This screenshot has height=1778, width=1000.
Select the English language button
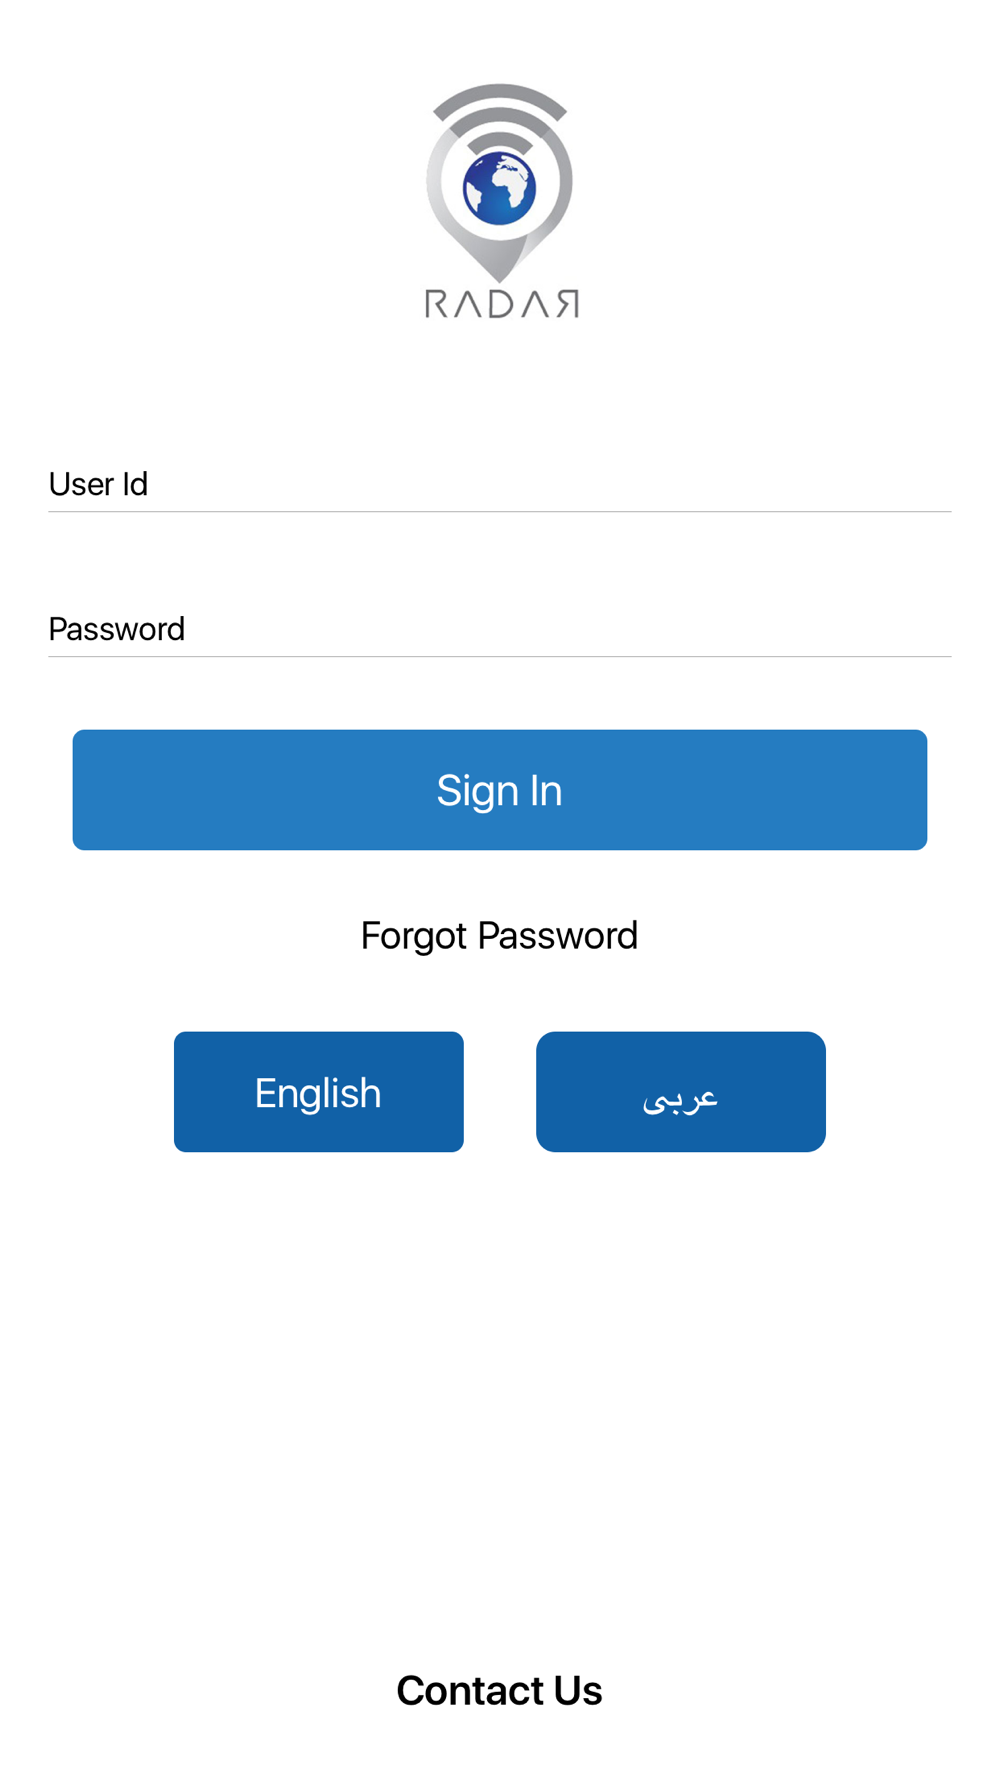[319, 1092]
